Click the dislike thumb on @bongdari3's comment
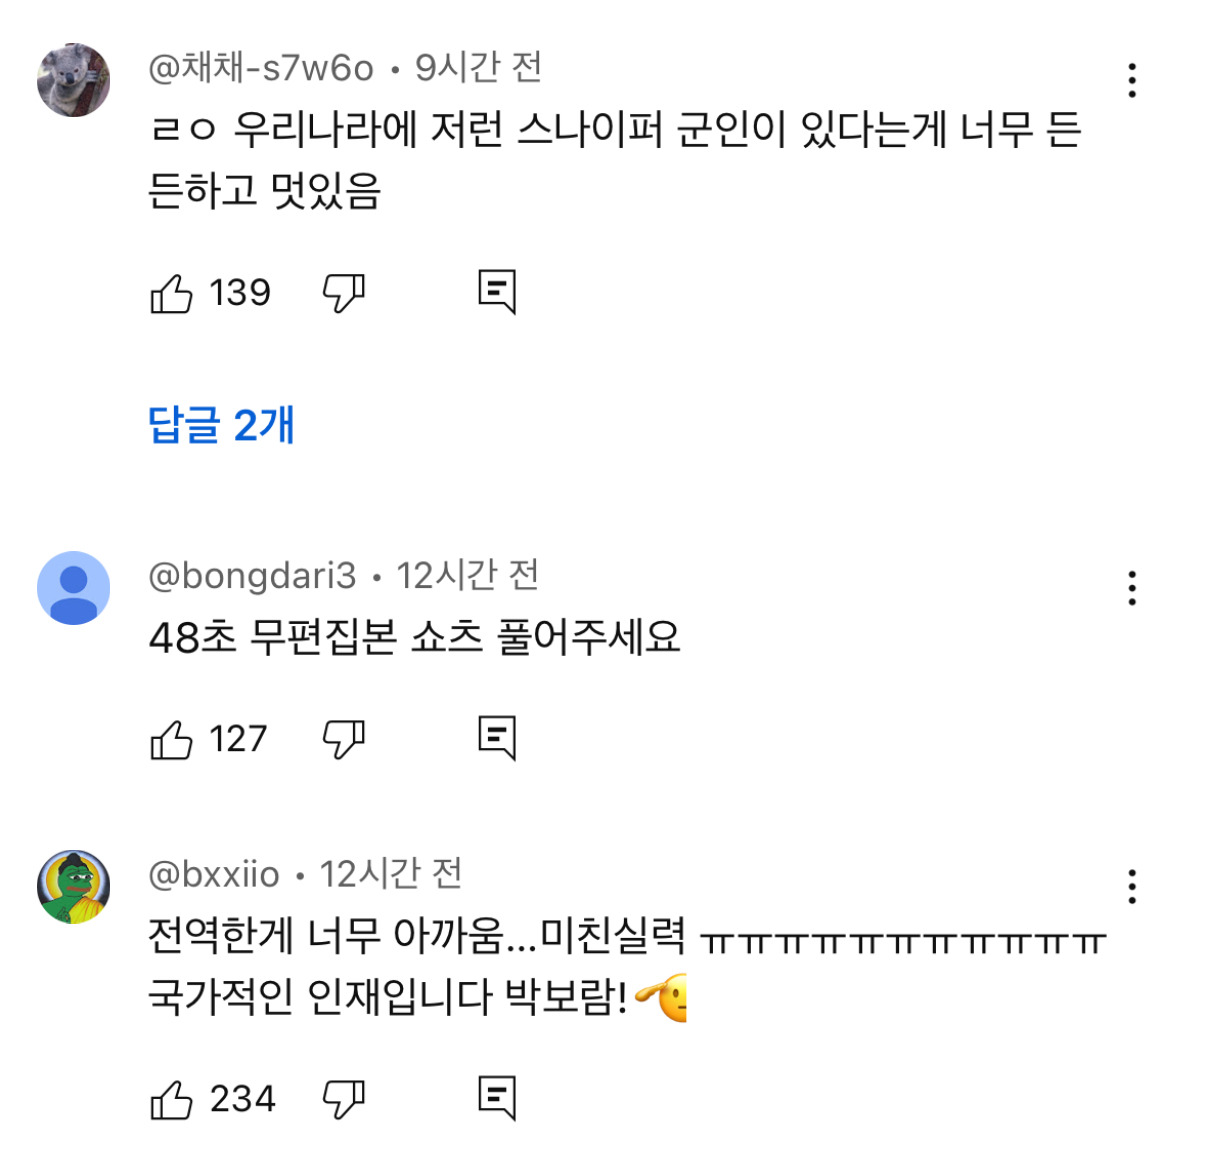This screenshot has width=1206, height=1150. [341, 739]
